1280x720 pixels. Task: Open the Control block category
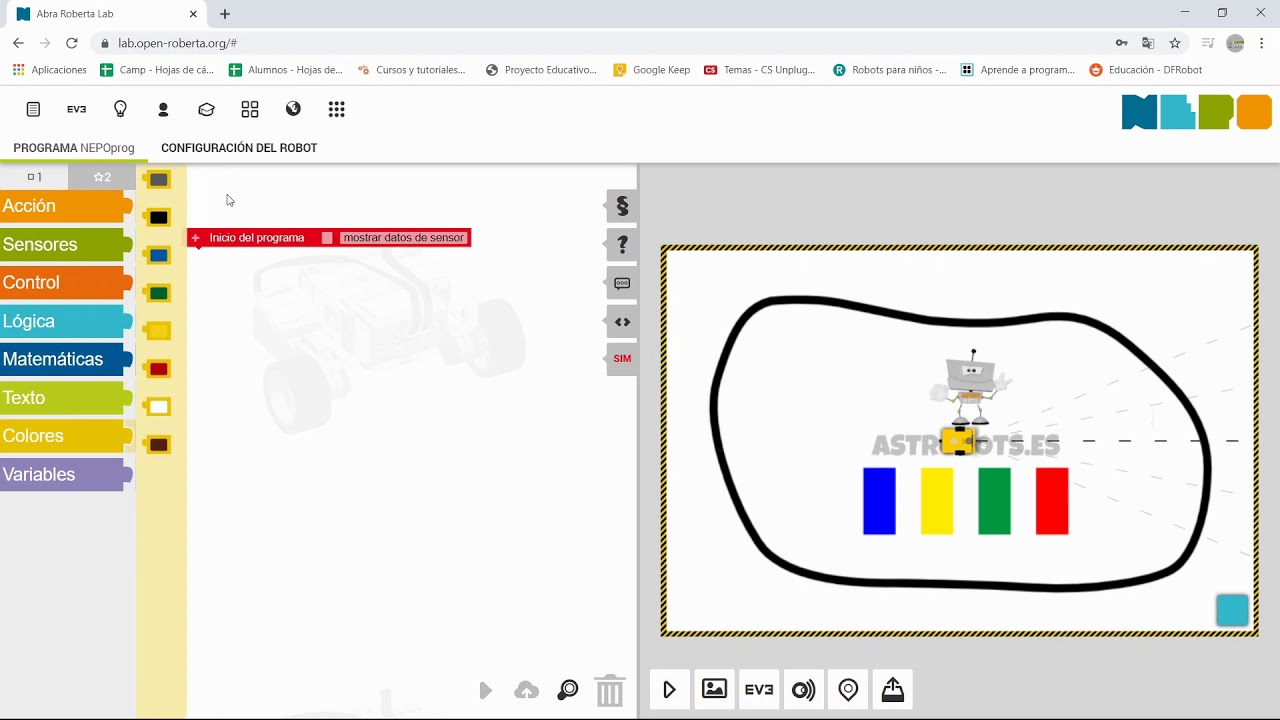point(66,283)
